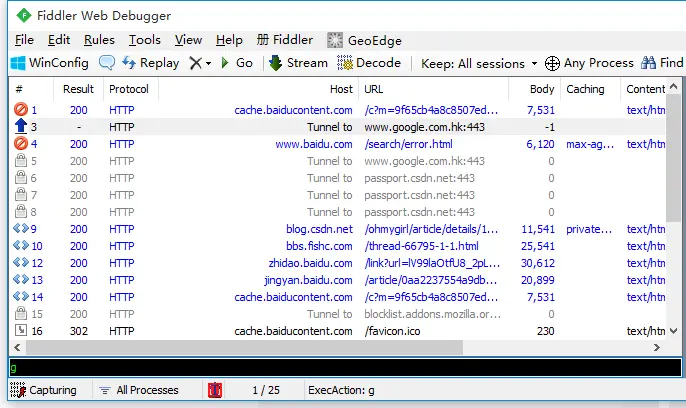Click the Remove sessions X icon
Image resolution: width=686 pixels, height=408 pixels.
click(196, 63)
